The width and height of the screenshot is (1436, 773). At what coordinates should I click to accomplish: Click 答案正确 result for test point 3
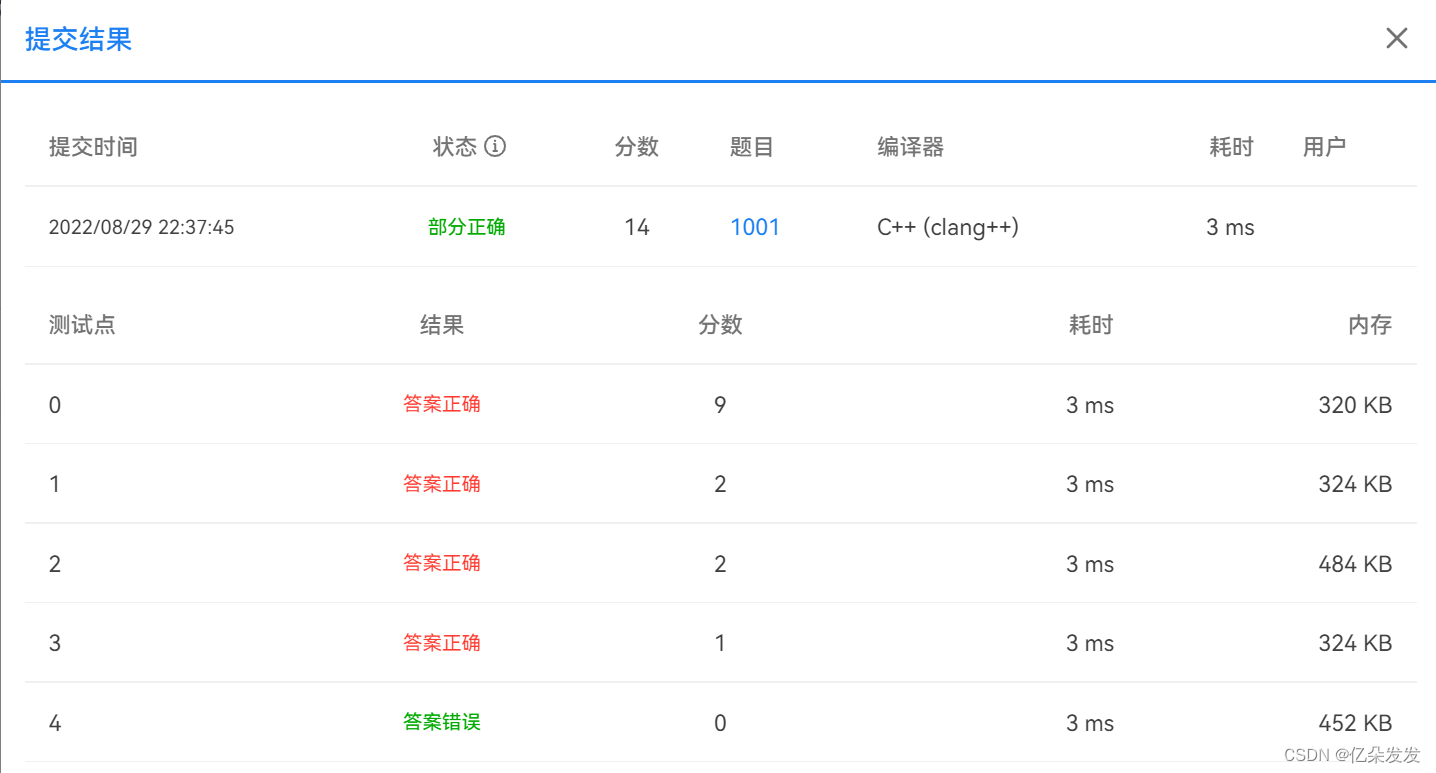coord(442,643)
